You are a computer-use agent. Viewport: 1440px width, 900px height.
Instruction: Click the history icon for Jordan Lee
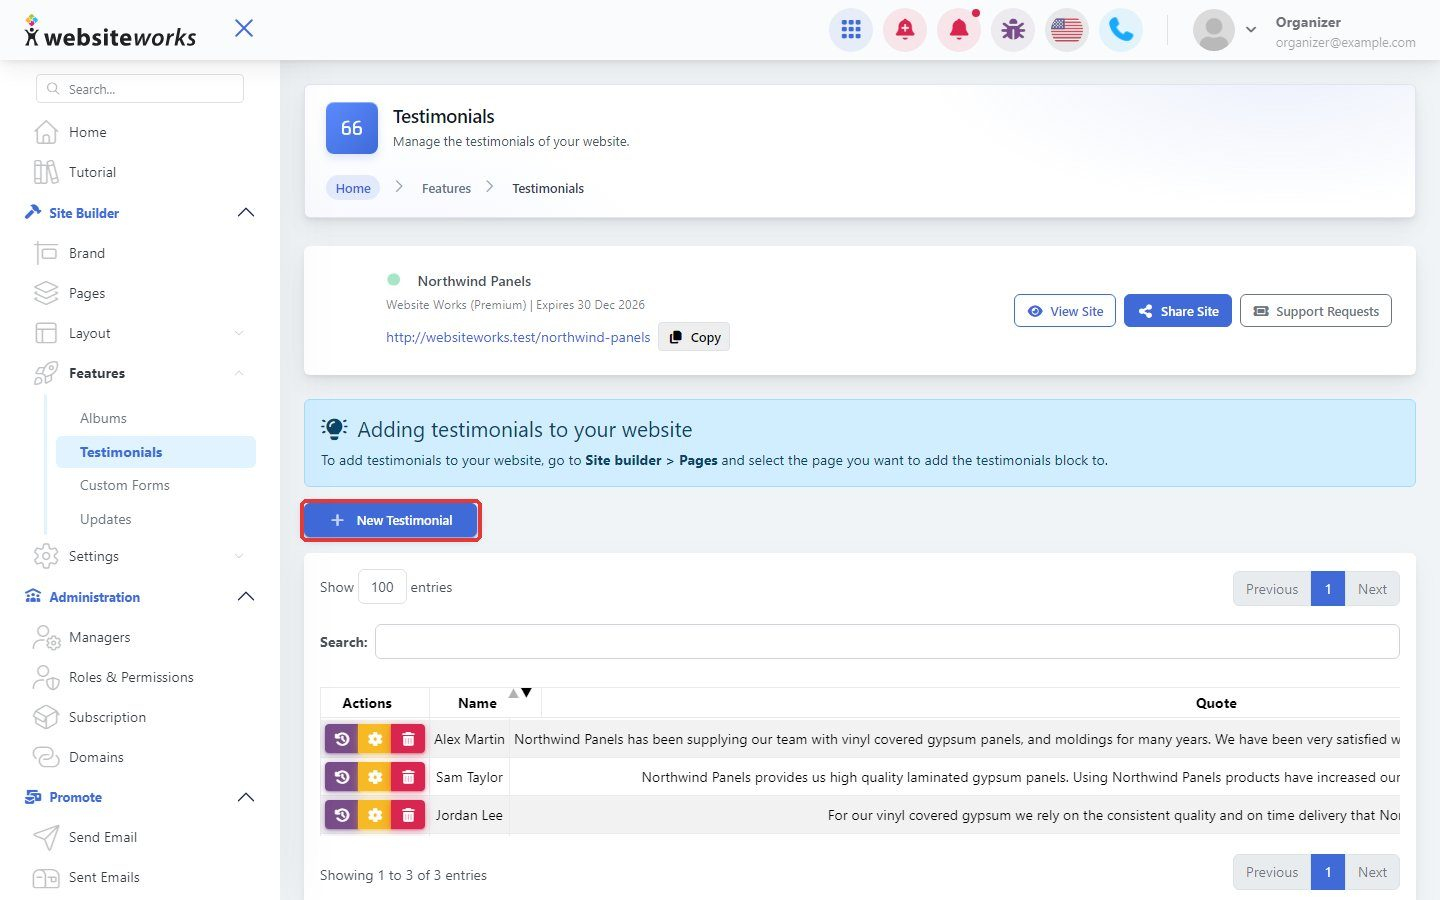[342, 815]
